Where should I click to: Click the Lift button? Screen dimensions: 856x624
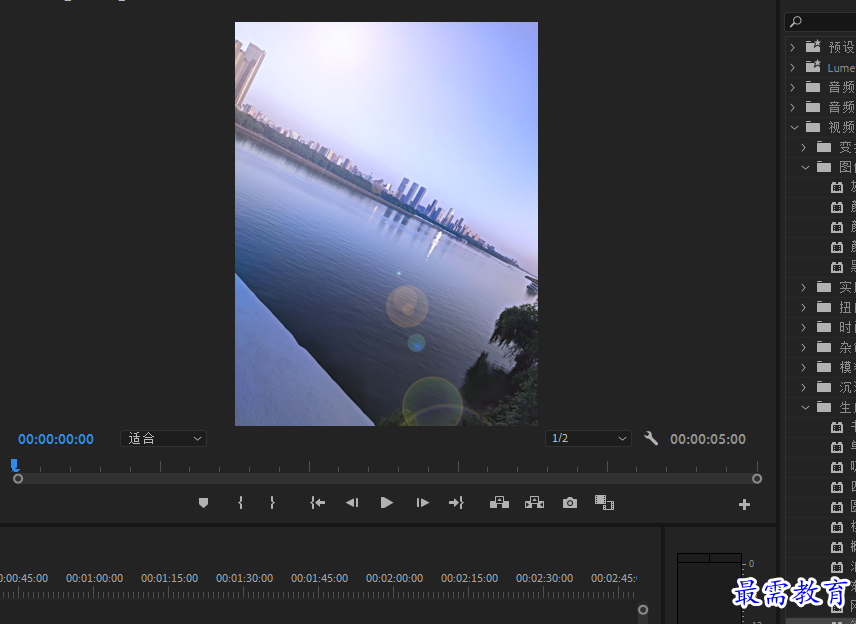click(x=499, y=503)
